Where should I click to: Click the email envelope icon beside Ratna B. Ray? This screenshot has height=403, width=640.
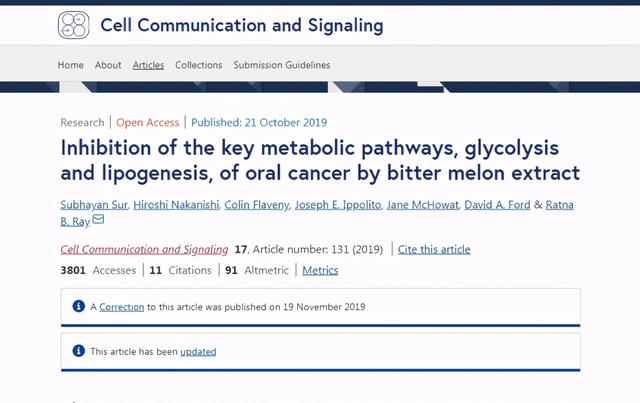98,221
